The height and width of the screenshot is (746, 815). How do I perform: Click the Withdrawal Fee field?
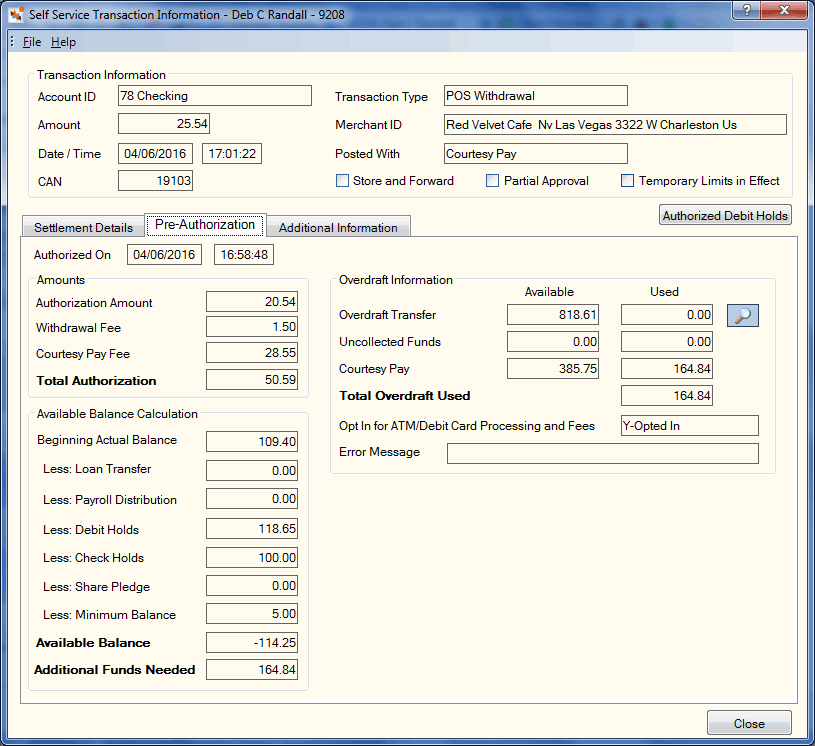point(252,327)
